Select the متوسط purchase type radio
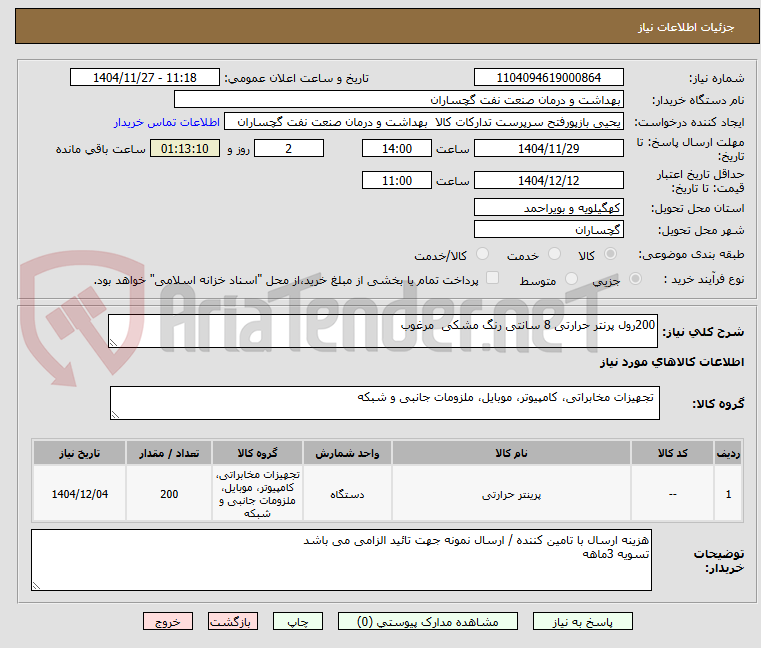The height and width of the screenshot is (648, 761). click(571, 279)
